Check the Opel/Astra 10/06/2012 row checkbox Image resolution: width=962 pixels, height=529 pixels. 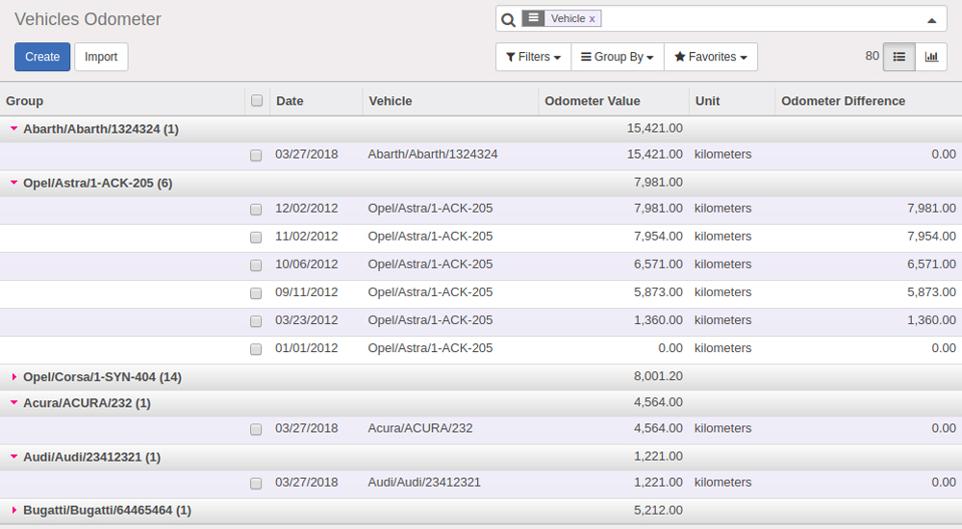pyautogui.click(x=256, y=265)
